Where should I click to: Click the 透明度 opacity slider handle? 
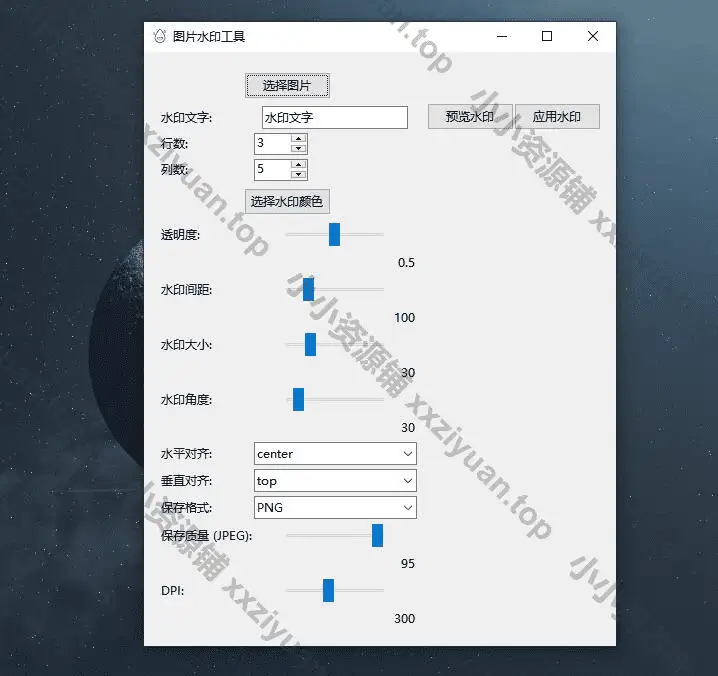pyautogui.click(x=335, y=235)
